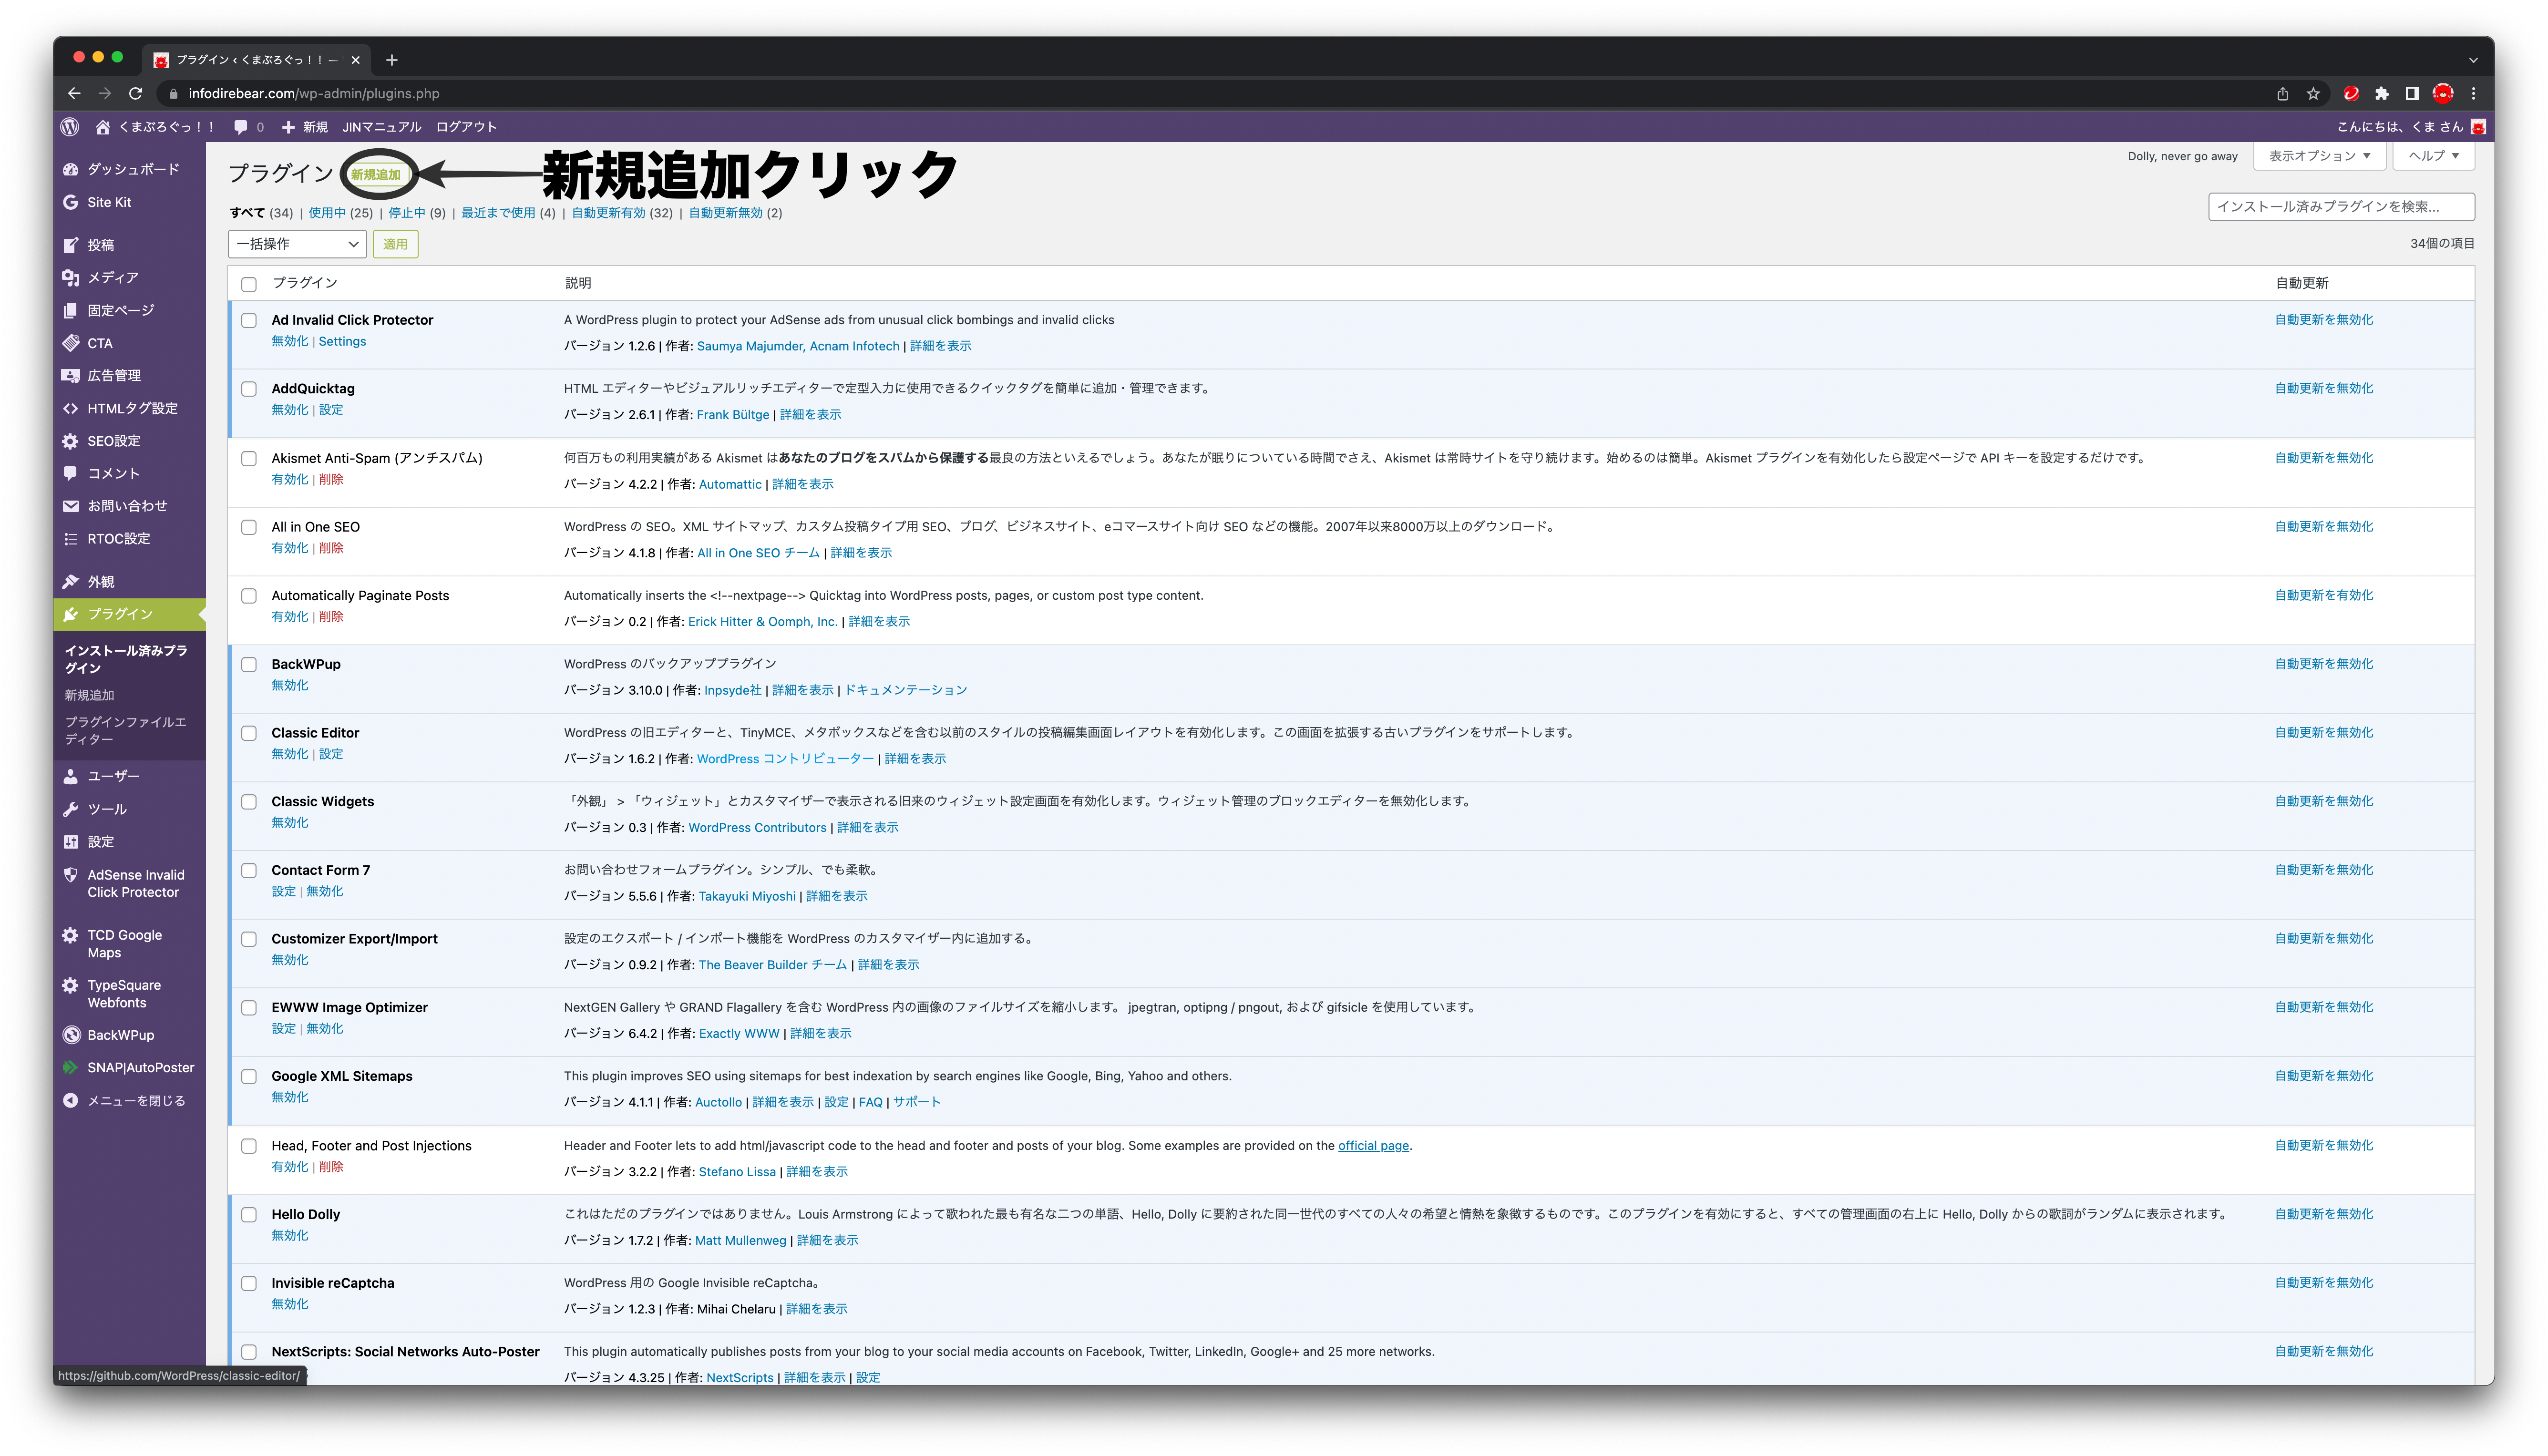Check the All in One SEO checkbox
This screenshot has width=2548, height=1456.
pyautogui.click(x=249, y=527)
